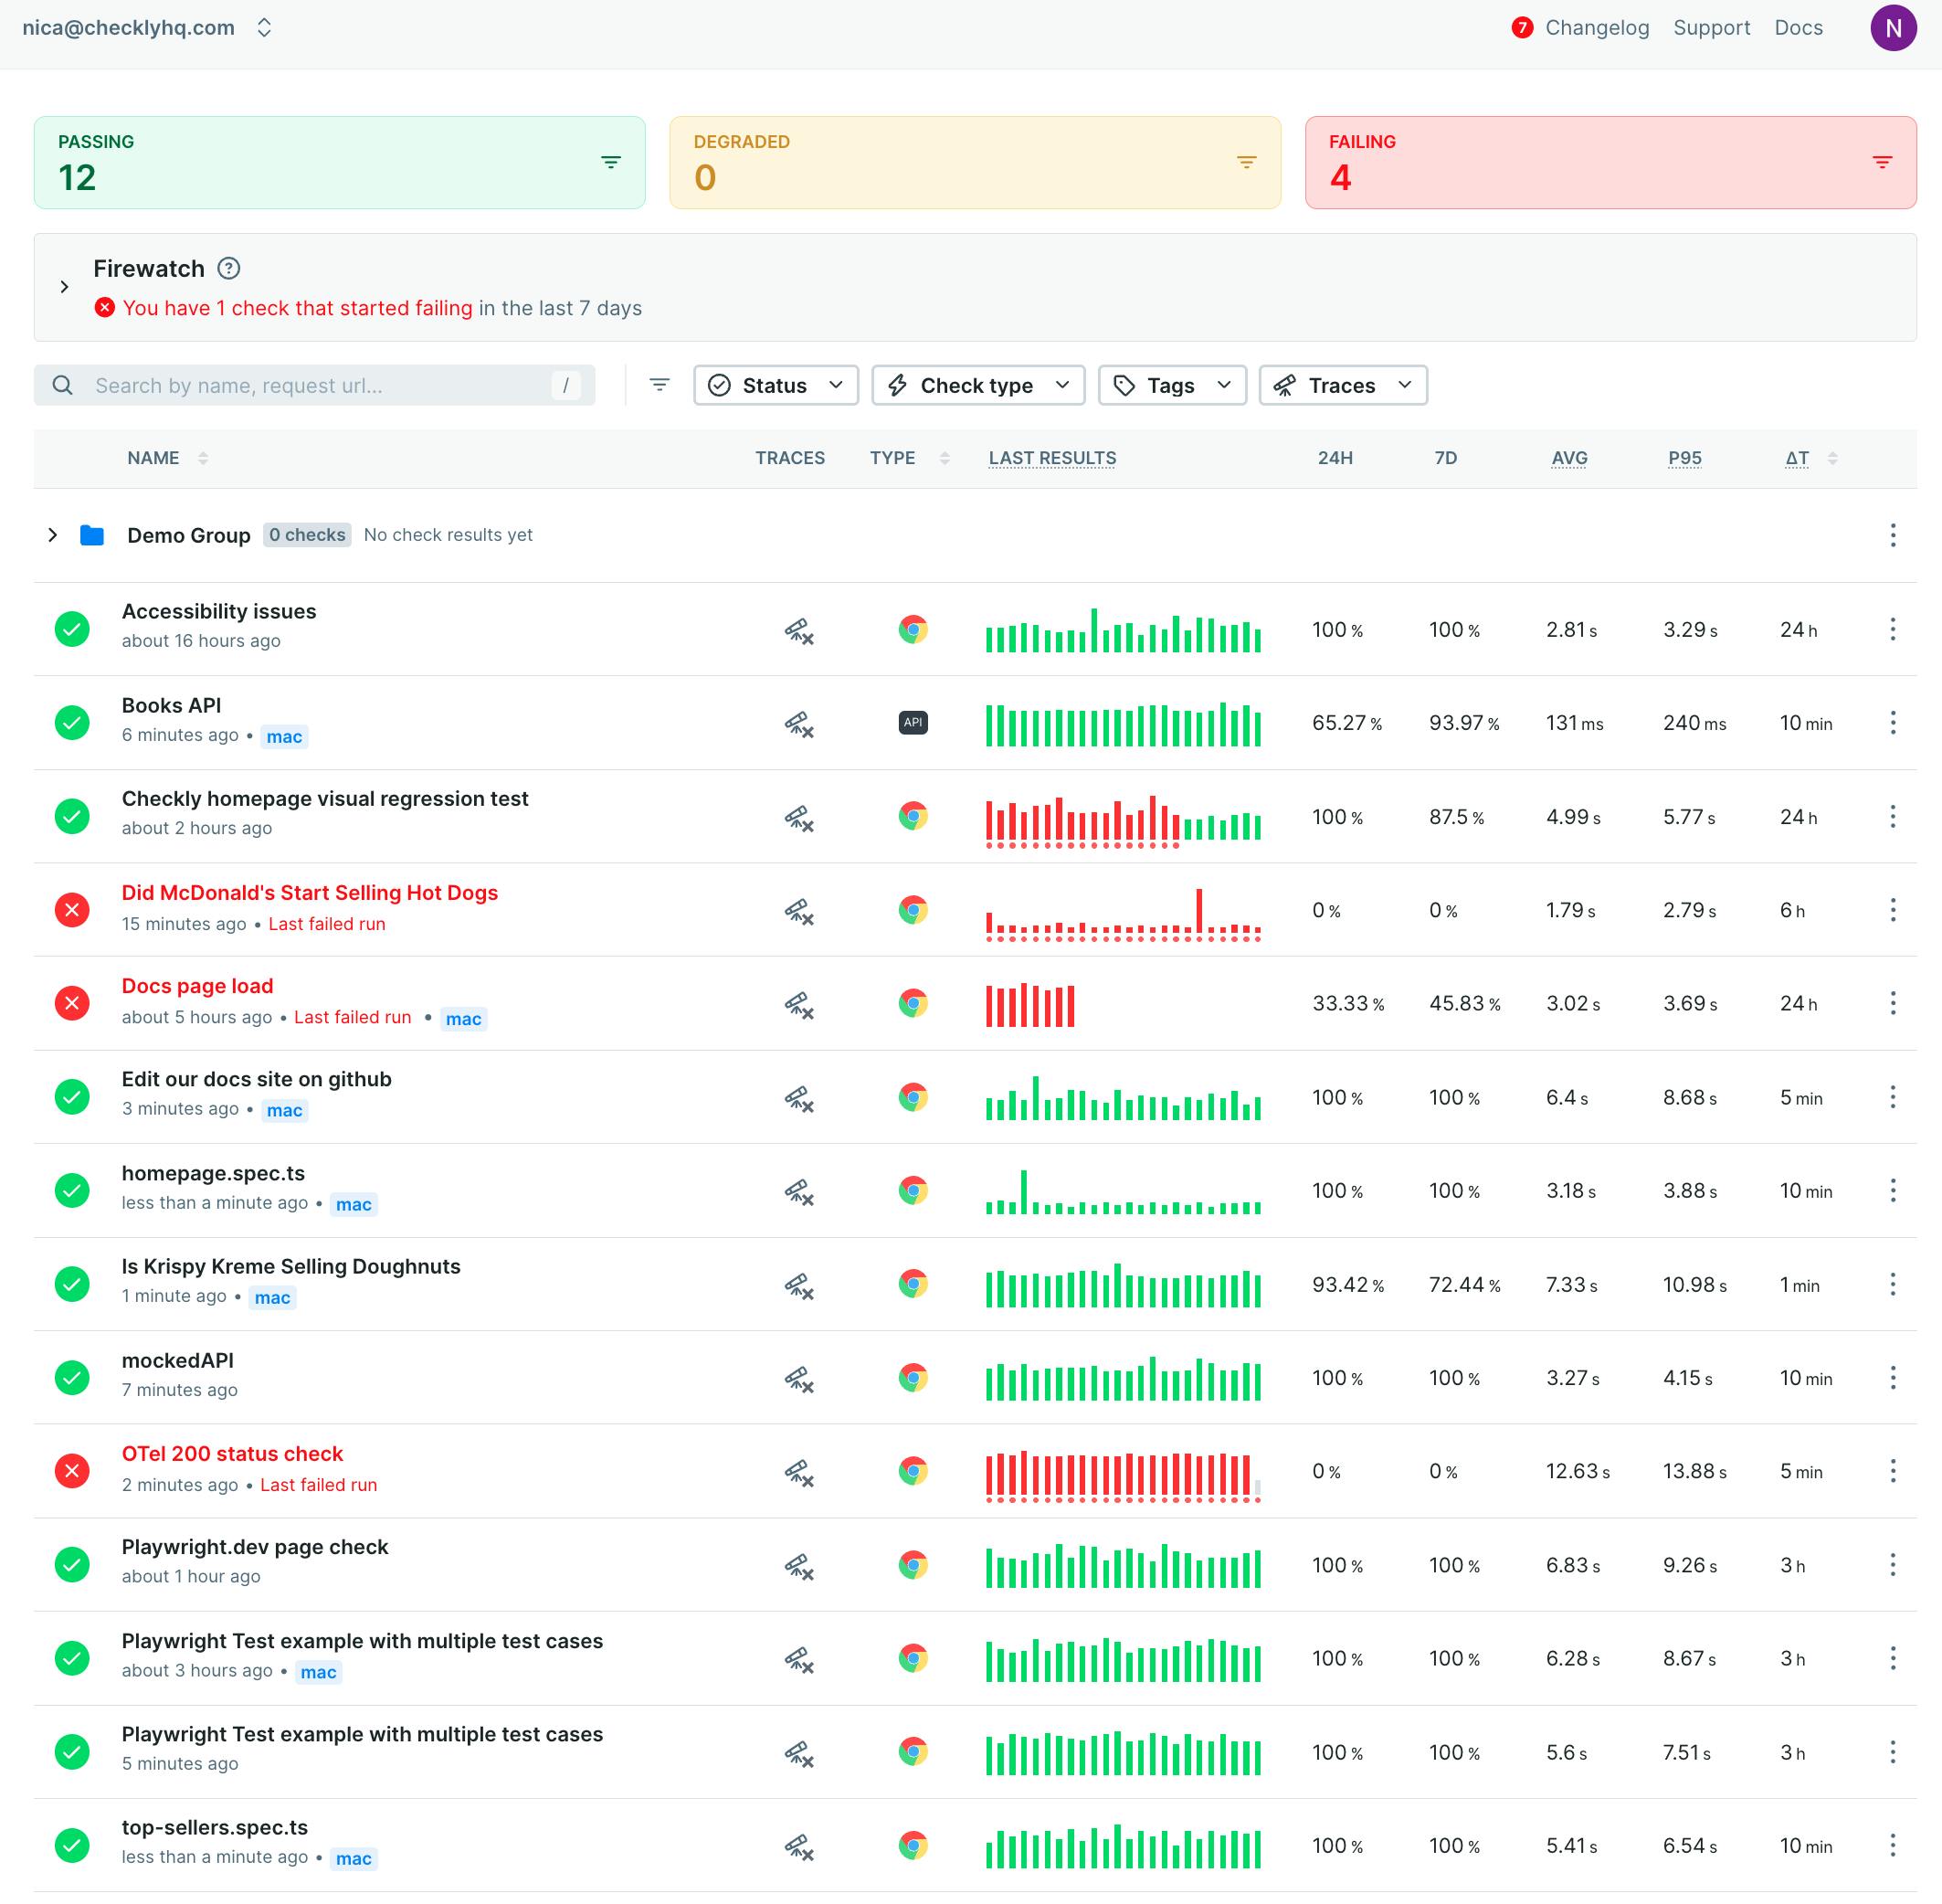The width and height of the screenshot is (1942, 1904).
Task: Open the OTel 200 status check
Action: click(x=232, y=1453)
